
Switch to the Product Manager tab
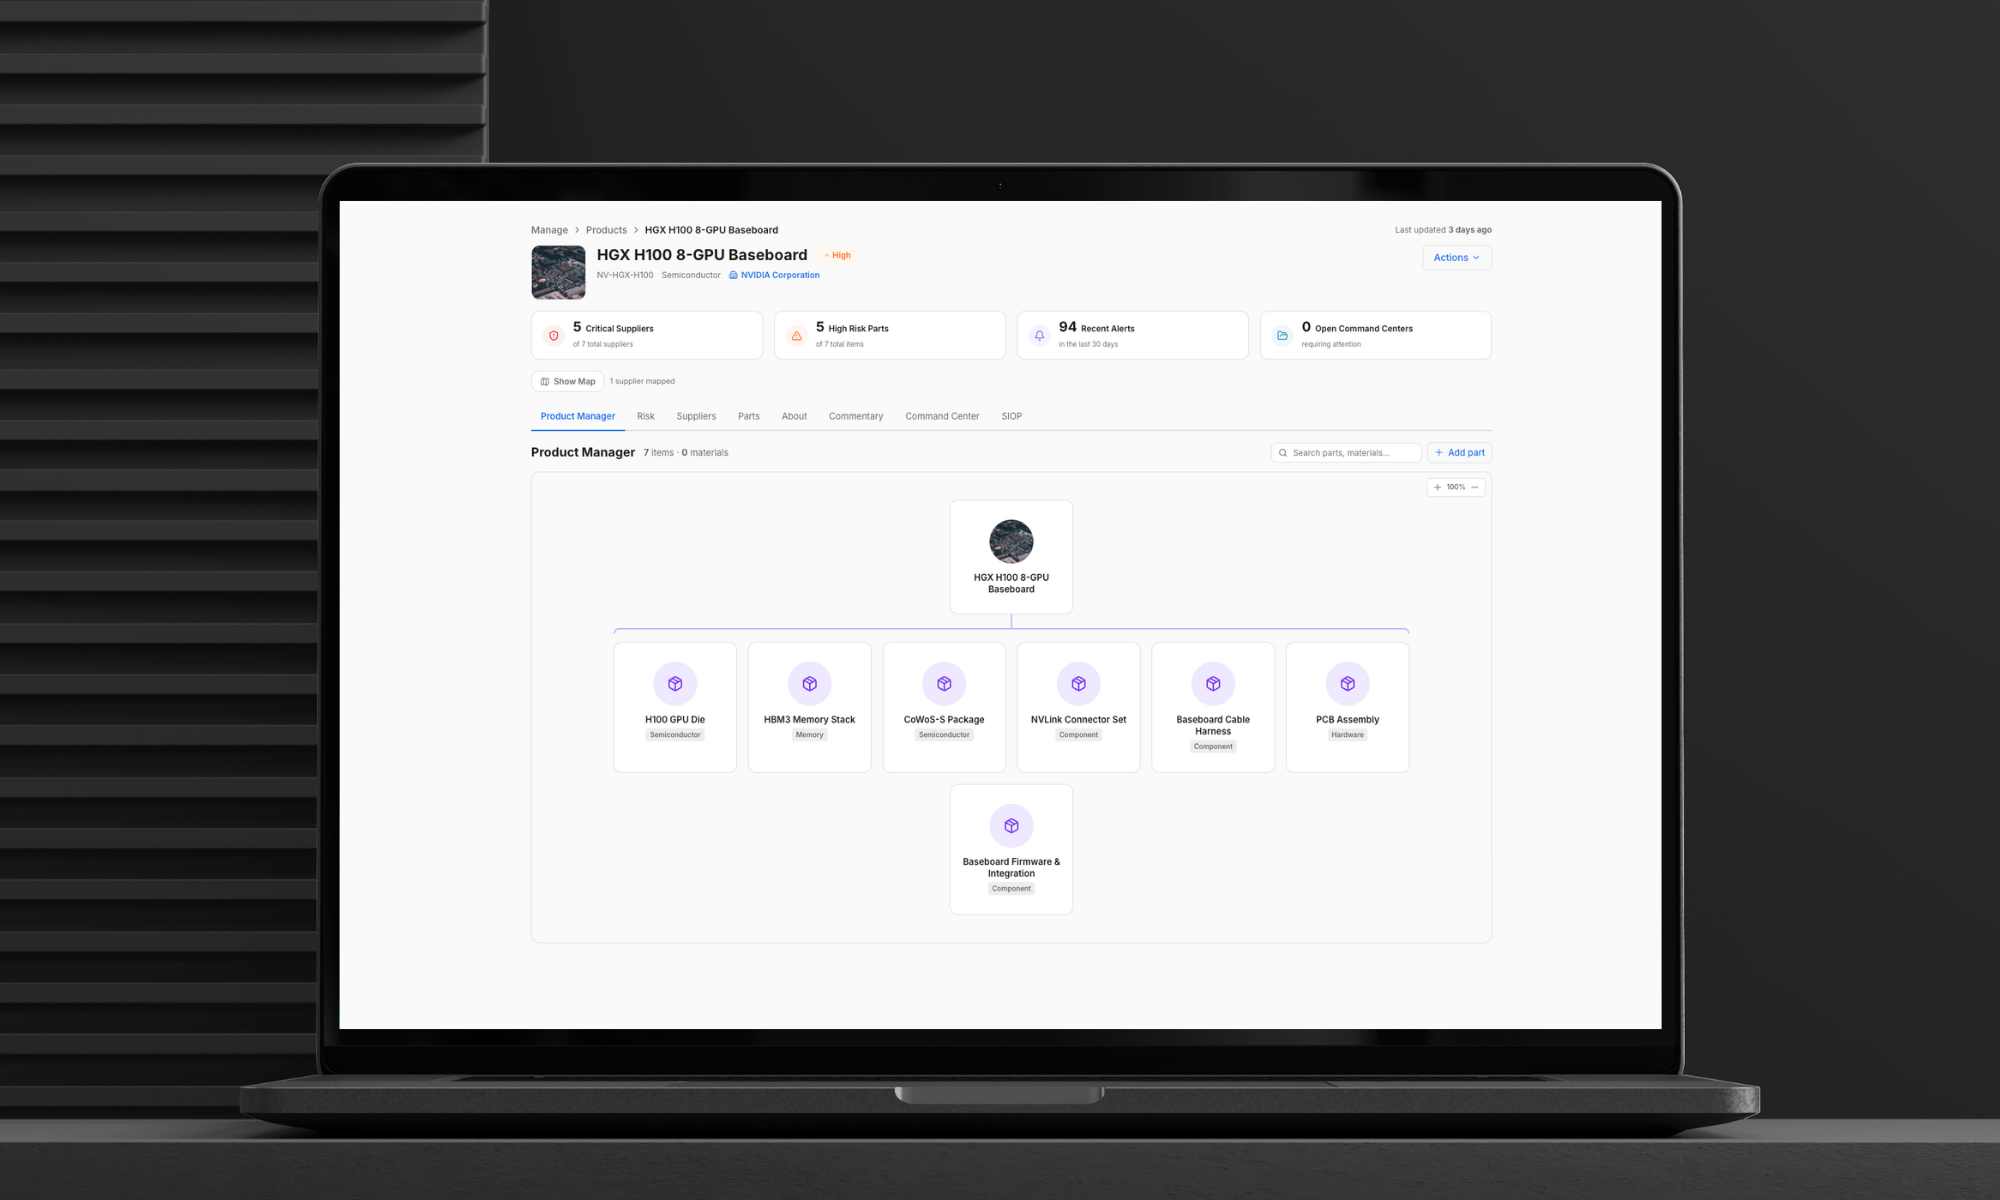click(x=578, y=416)
